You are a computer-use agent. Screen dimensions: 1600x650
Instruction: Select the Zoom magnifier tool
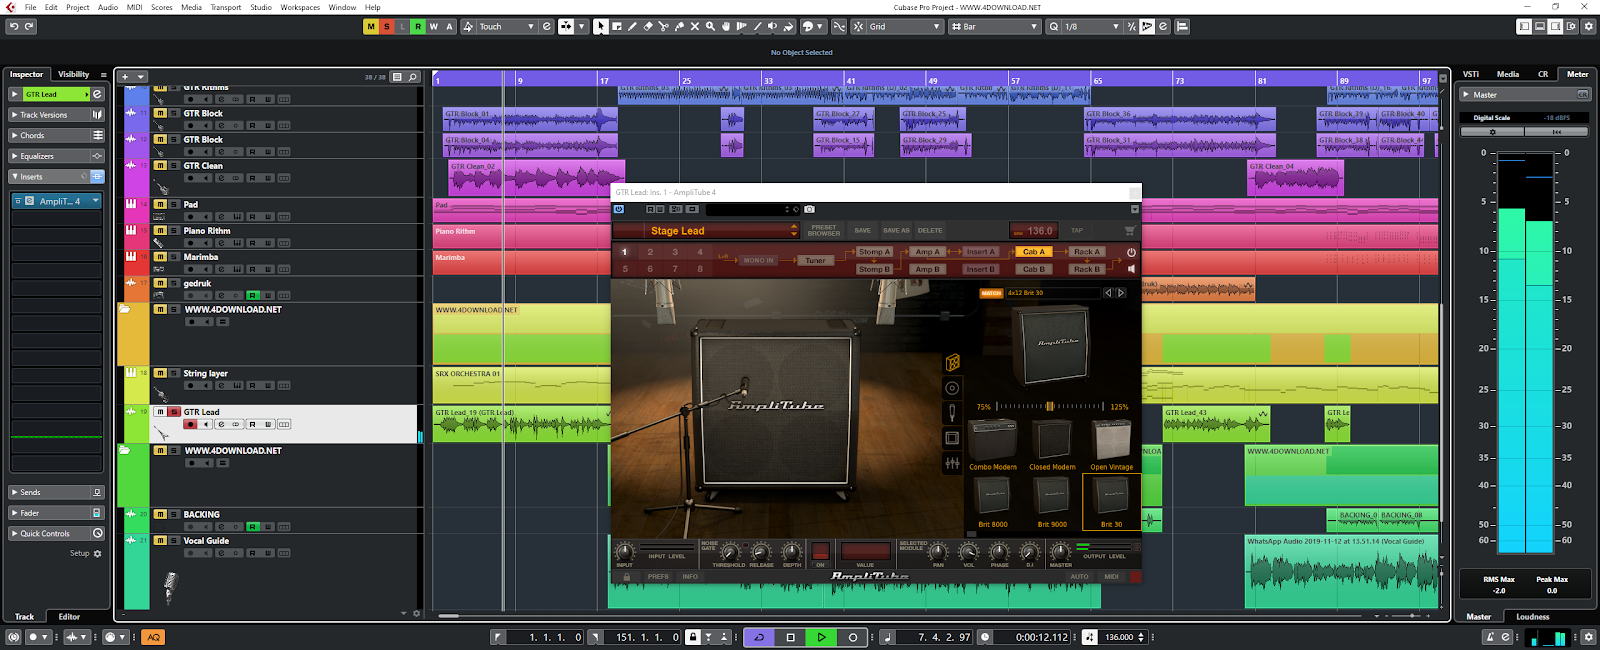coord(710,26)
